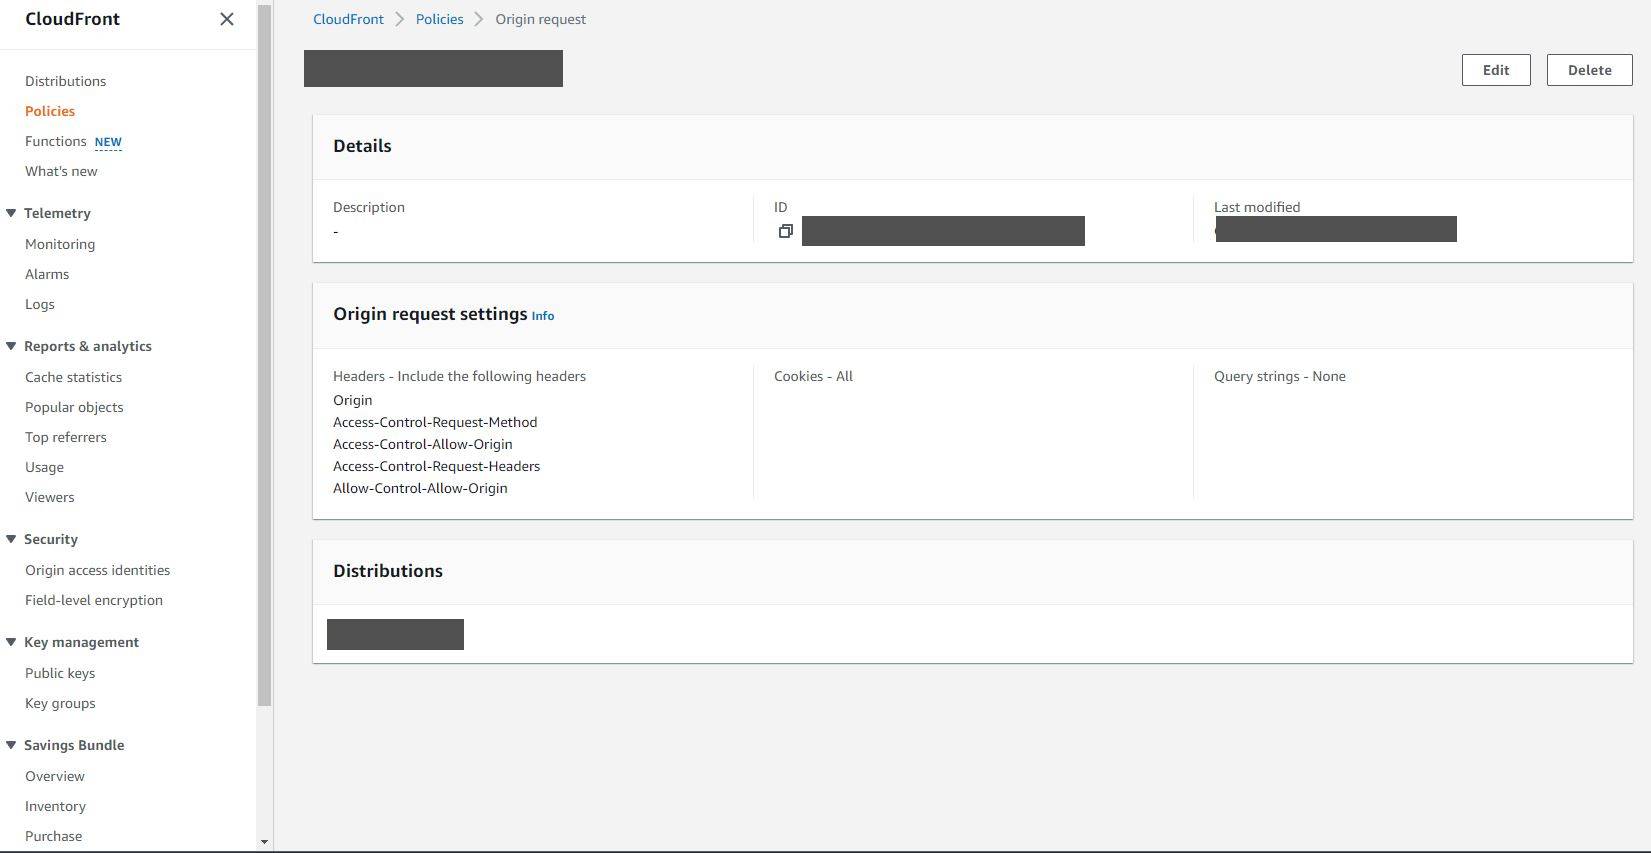Image resolution: width=1651 pixels, height=853 pixels.
Task: Collapse the Telemetry section arrow
Action: [x=11, y=213]
